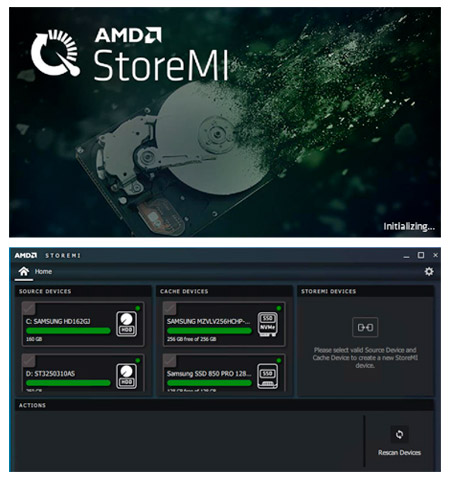450x479 pixels.
Task: Click green status dot on D: ST3250310AS
Action: coord(138,360)
